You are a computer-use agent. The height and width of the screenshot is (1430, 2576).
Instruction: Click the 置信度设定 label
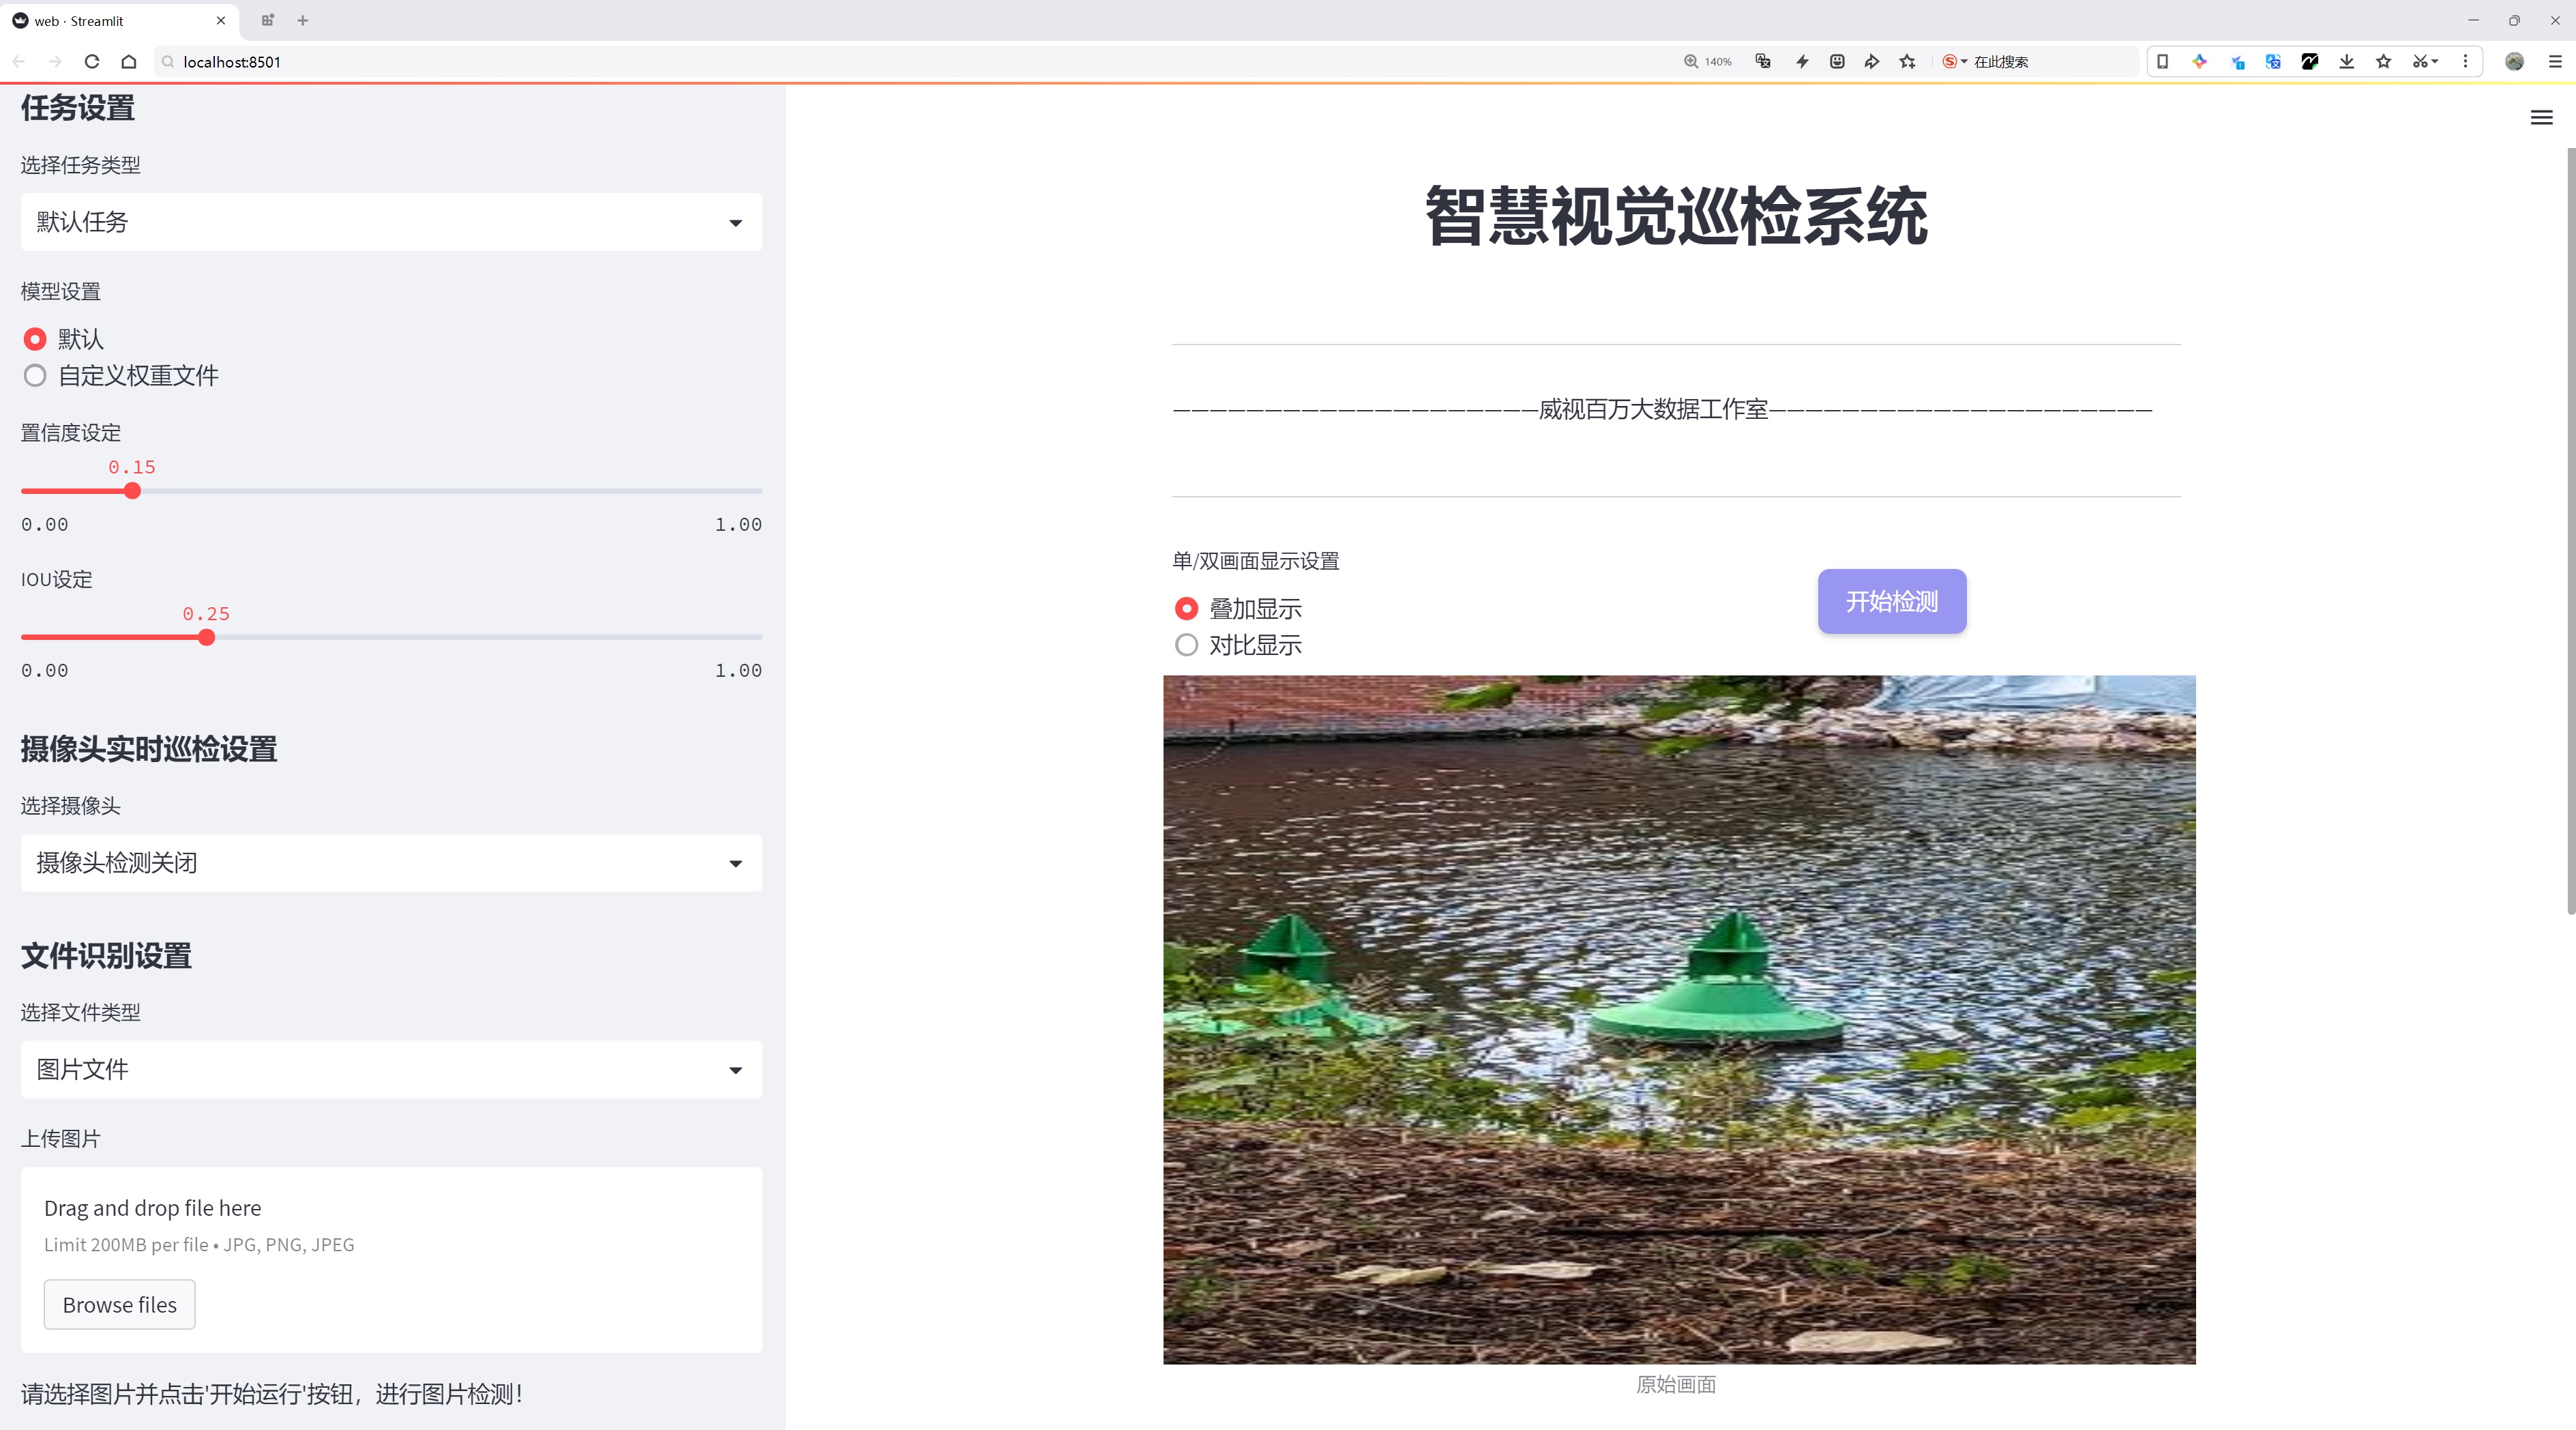point(71,433)
